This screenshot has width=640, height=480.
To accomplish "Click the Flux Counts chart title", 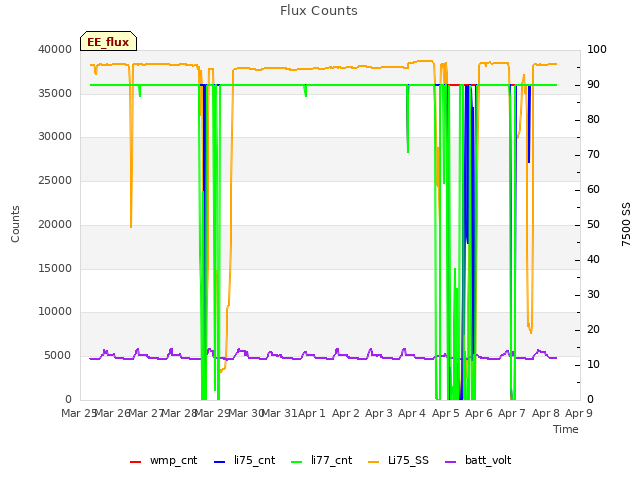I will [319, 11].
